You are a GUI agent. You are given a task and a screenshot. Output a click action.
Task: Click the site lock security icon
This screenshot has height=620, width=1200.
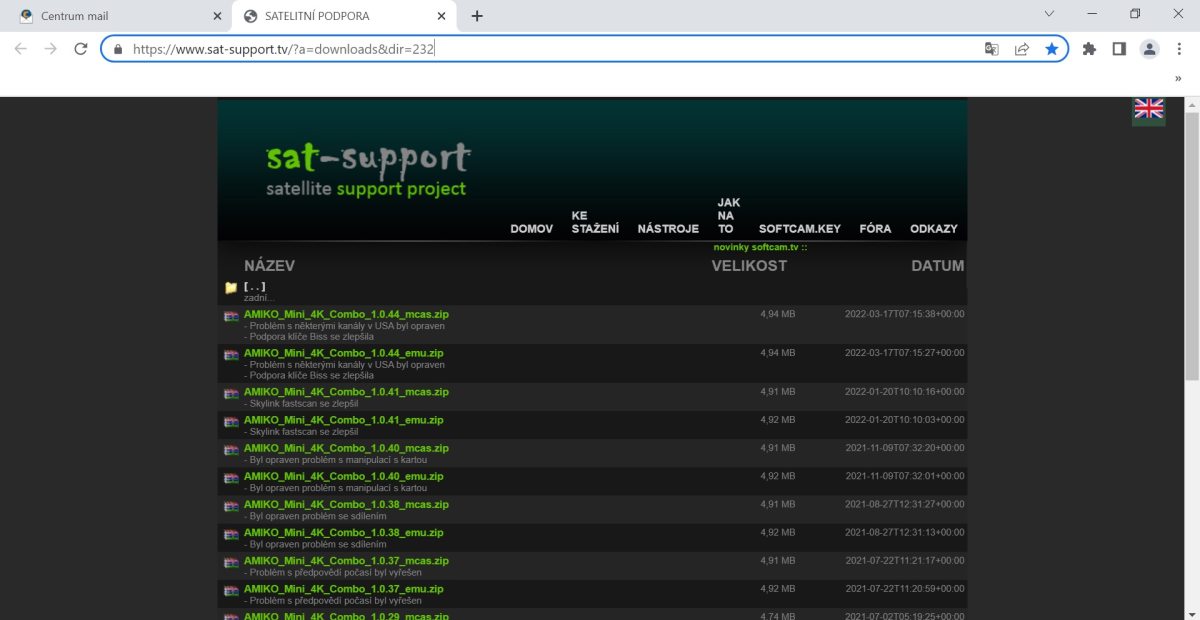tap(118, 48)
